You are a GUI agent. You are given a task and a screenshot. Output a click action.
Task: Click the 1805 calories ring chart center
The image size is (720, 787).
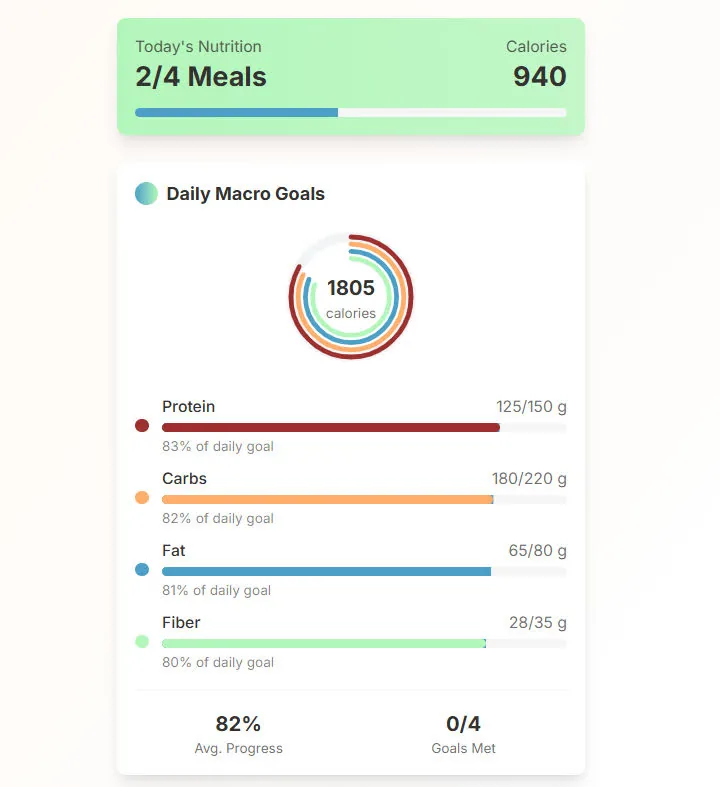[351, 297]
